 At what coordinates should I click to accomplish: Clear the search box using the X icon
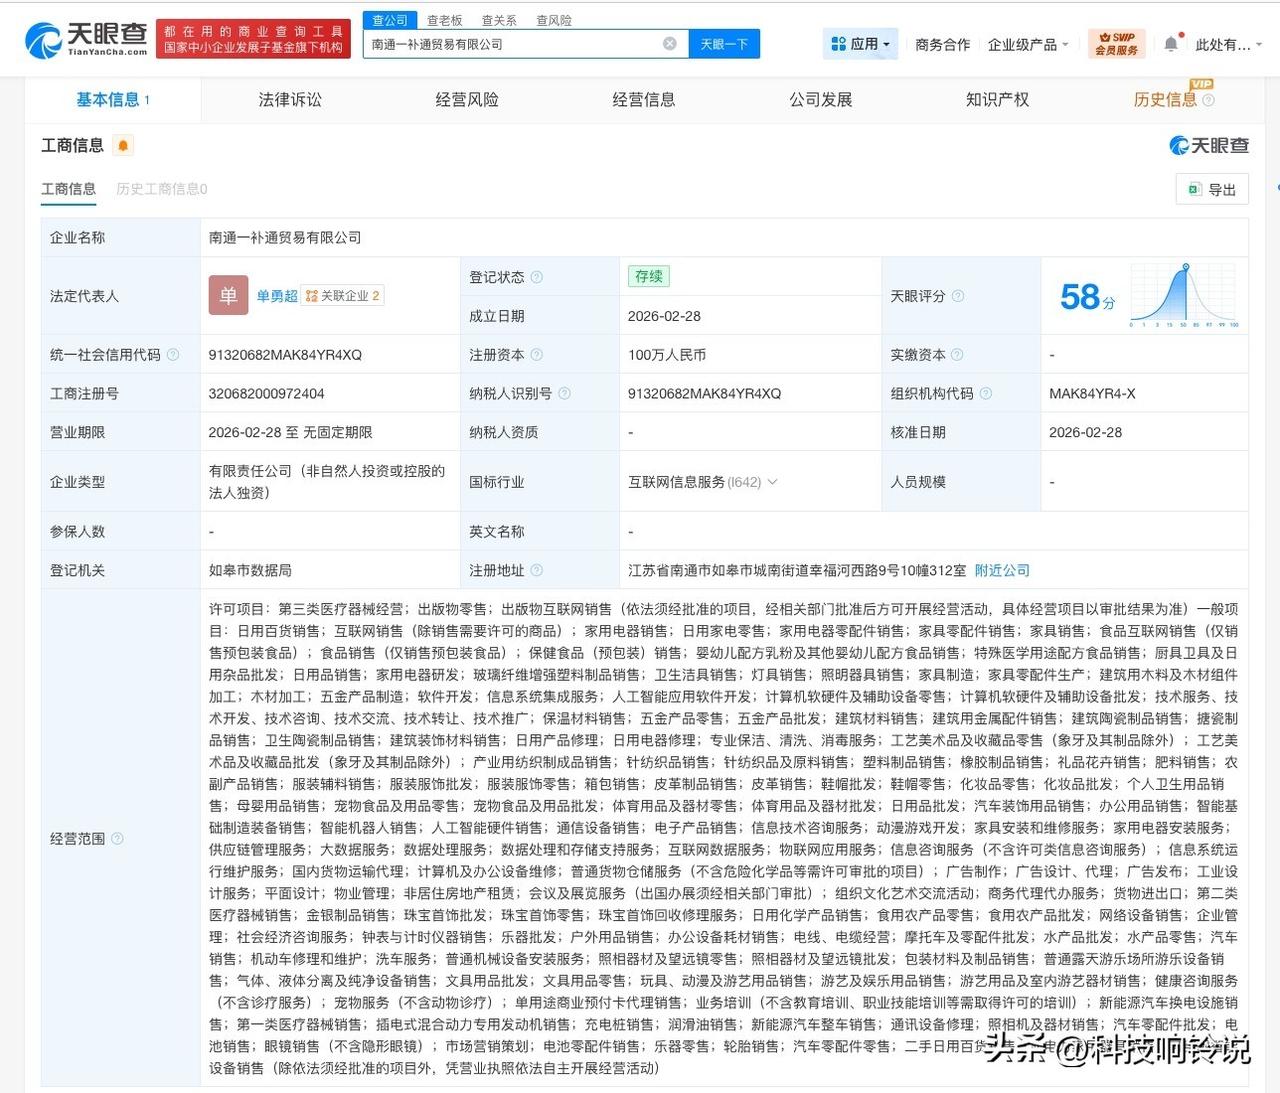coord(670,43)
